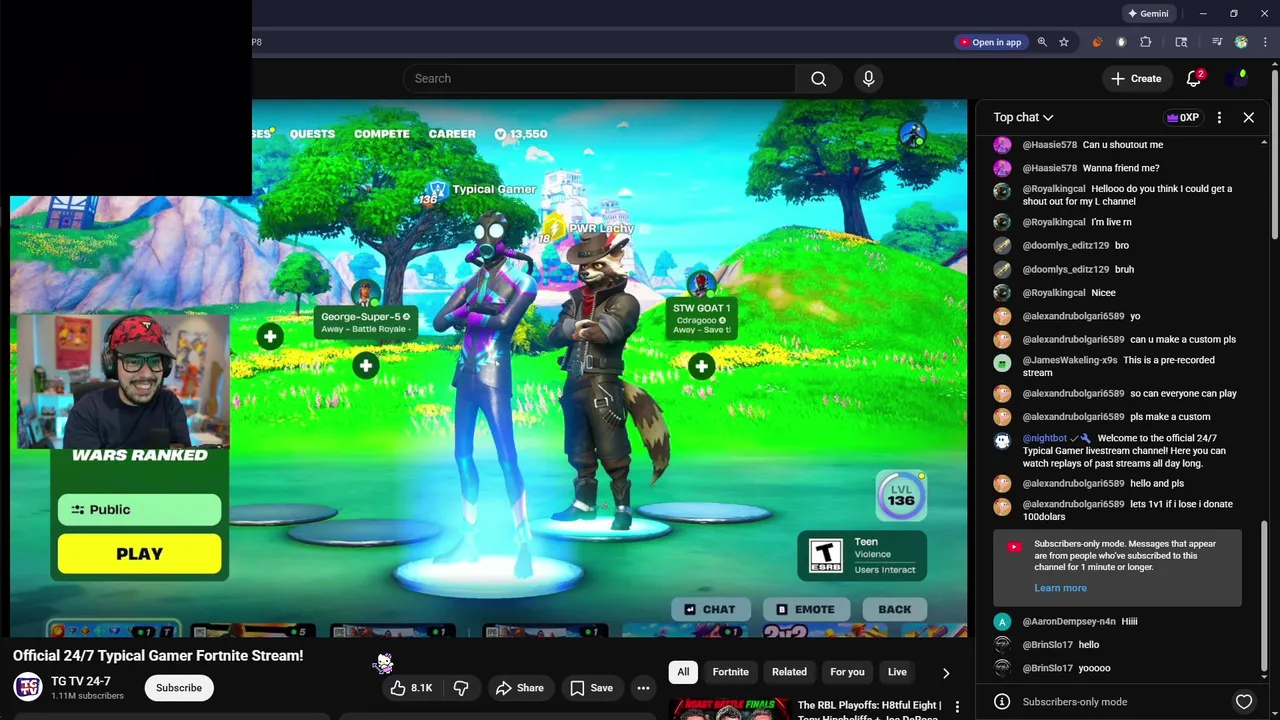Open browser media controls icon

1217,42
